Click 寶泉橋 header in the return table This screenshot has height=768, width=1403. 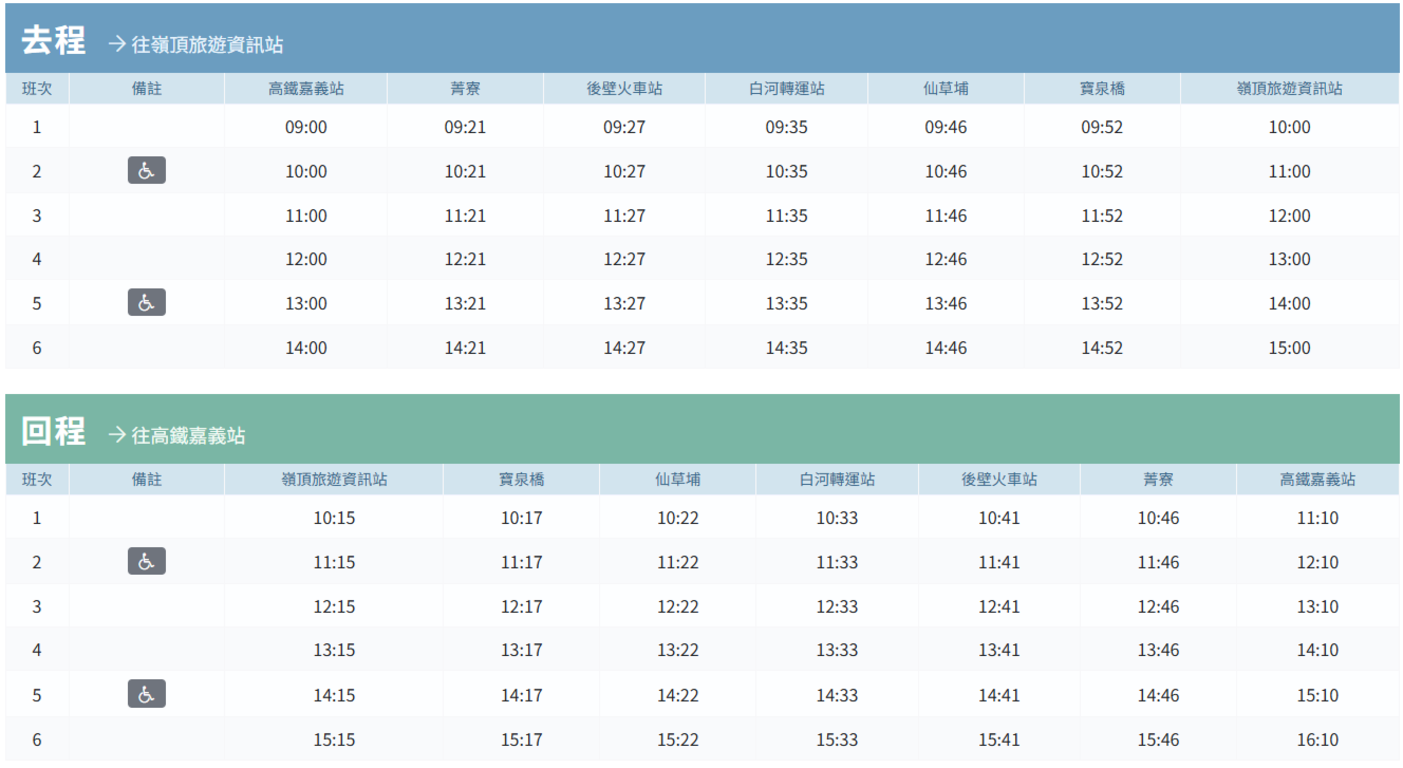coord(521,480)
